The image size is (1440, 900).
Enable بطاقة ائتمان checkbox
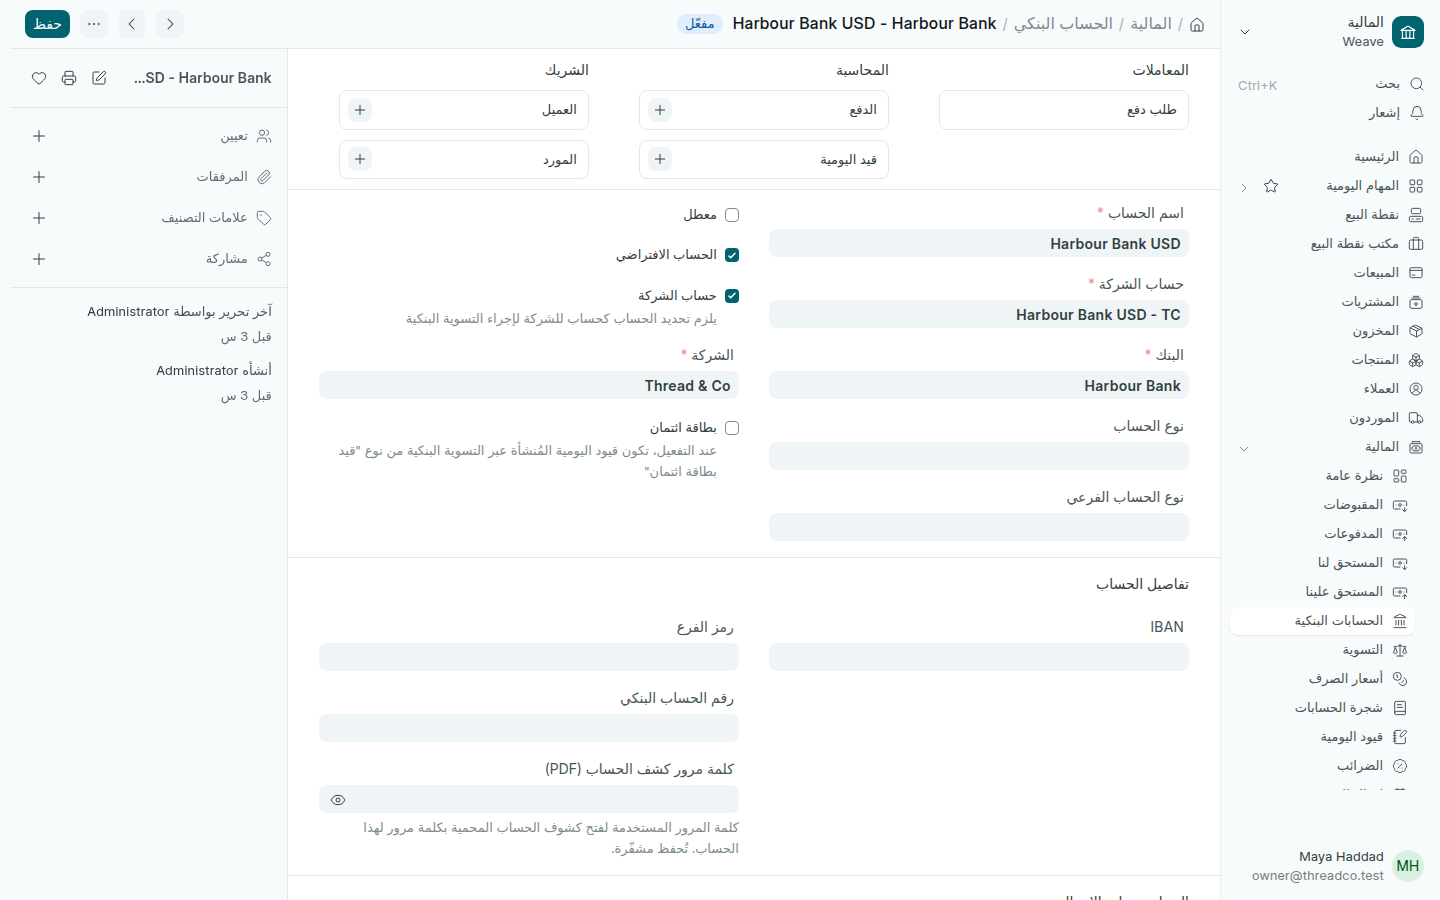(732, 428)
